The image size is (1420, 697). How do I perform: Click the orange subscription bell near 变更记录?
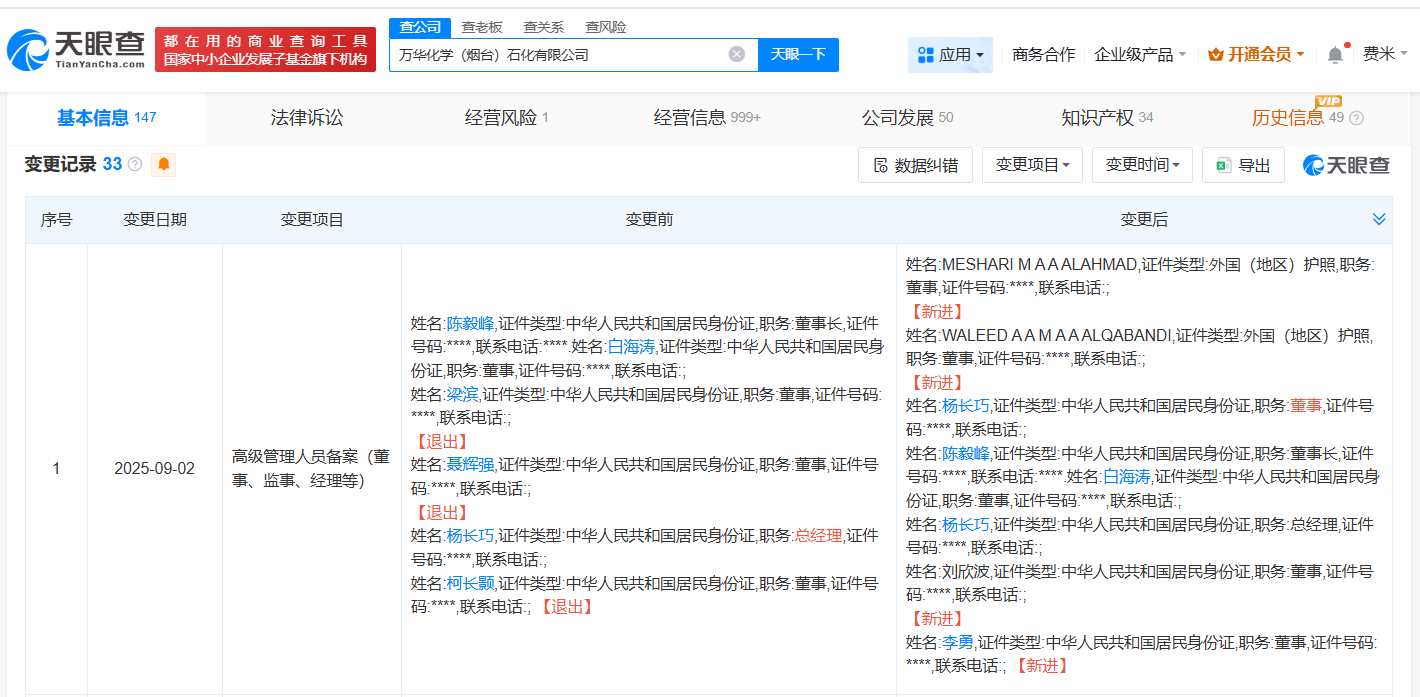[163, 164]
